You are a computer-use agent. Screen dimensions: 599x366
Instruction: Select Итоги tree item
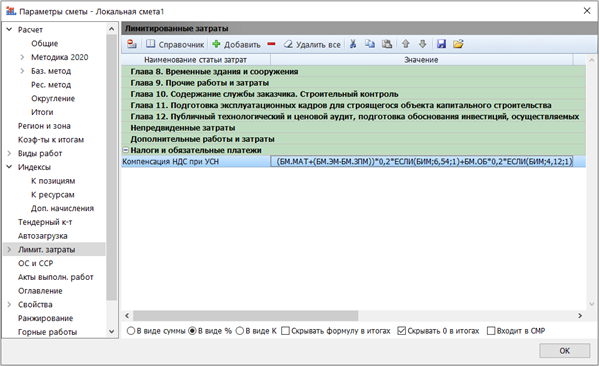pyautogui.click(x=42, y=112)
